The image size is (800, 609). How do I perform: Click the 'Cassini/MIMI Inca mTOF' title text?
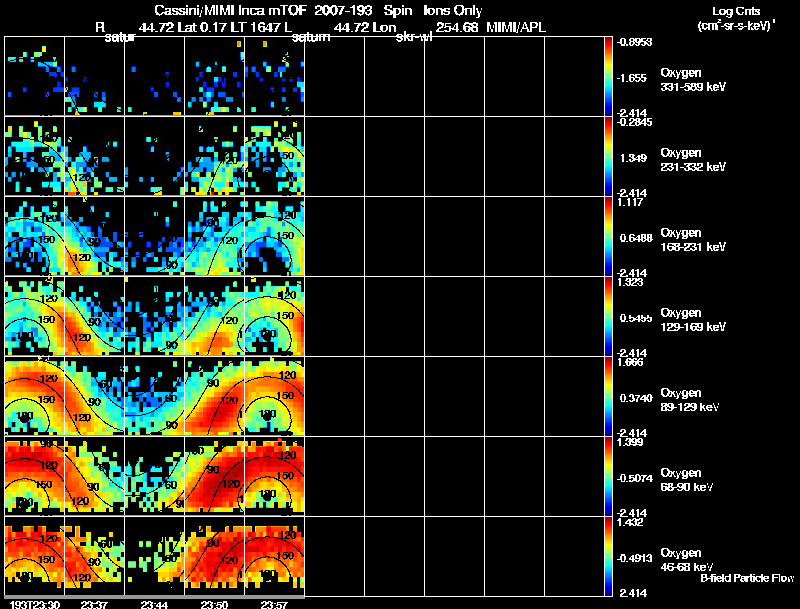(x=230, y=10)
